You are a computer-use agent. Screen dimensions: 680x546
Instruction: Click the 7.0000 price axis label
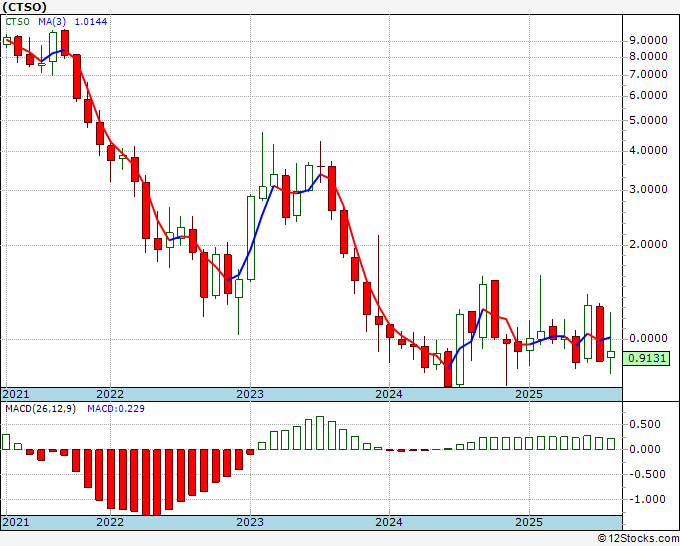coord(648,75)
